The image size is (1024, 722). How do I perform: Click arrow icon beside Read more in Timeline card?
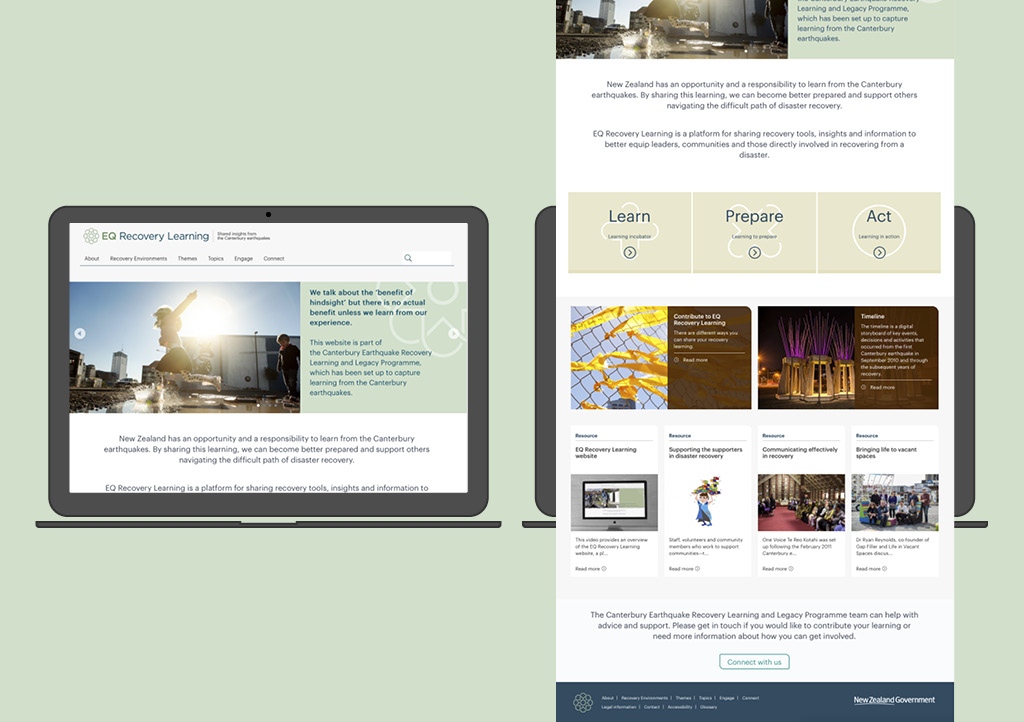click(863, 387)
